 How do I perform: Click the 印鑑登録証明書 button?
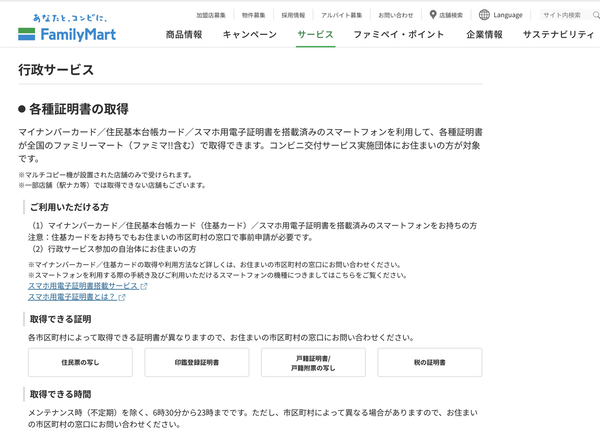(x=197, y=362)
